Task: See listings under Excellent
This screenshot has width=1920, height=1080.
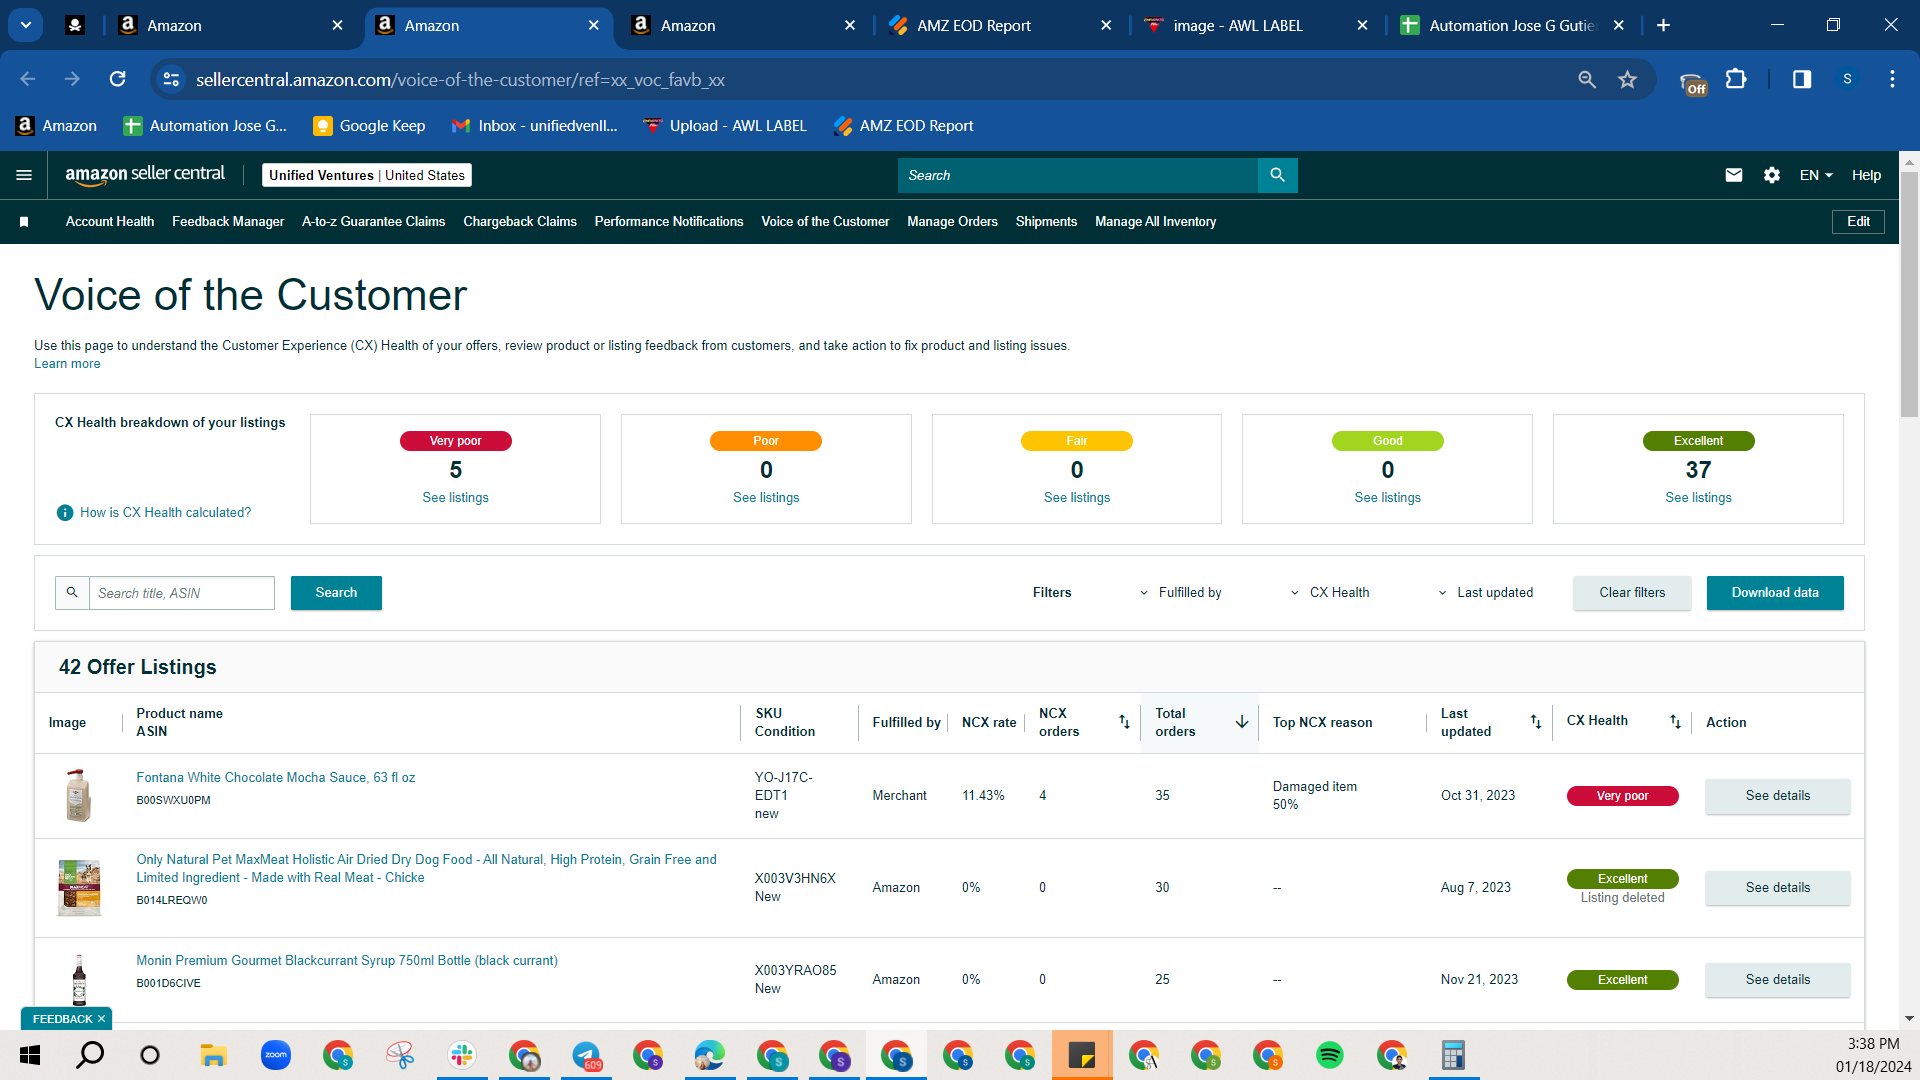Action: (x=1698, y=498)
